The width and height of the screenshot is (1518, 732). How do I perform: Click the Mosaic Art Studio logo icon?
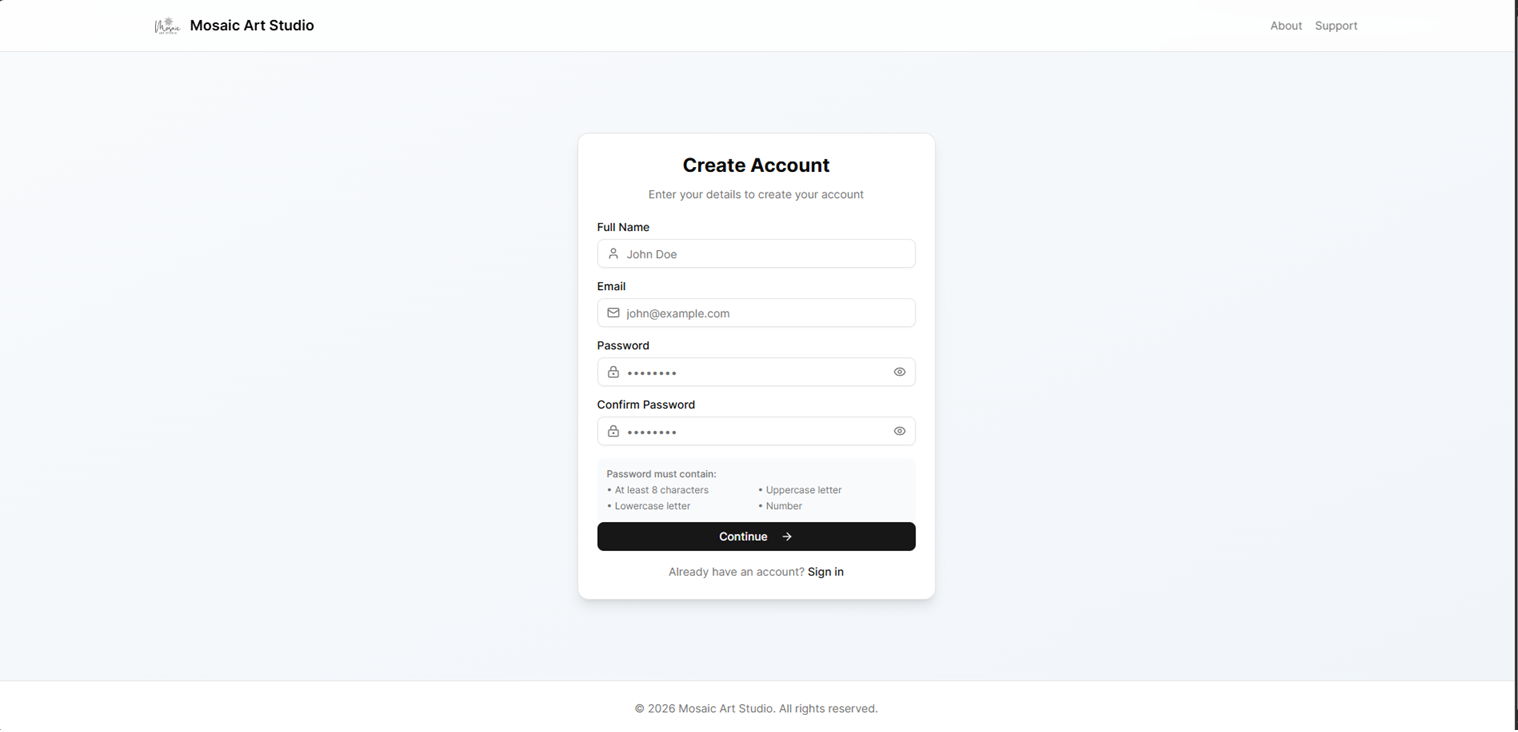coord(166,25)
